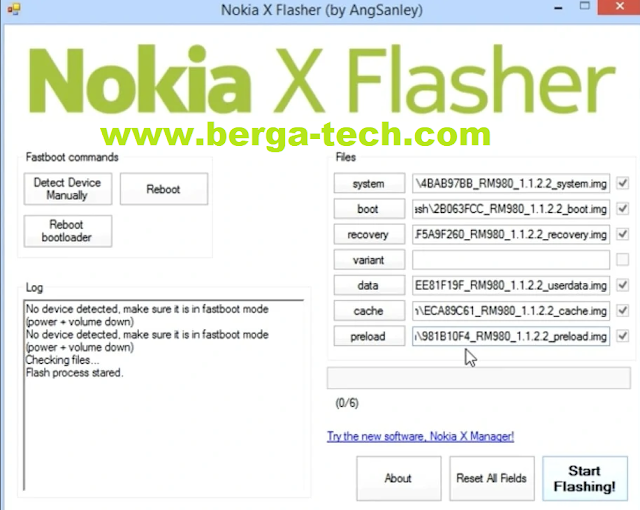Click the flashing progress bar
640x510 pixels.
479,378
